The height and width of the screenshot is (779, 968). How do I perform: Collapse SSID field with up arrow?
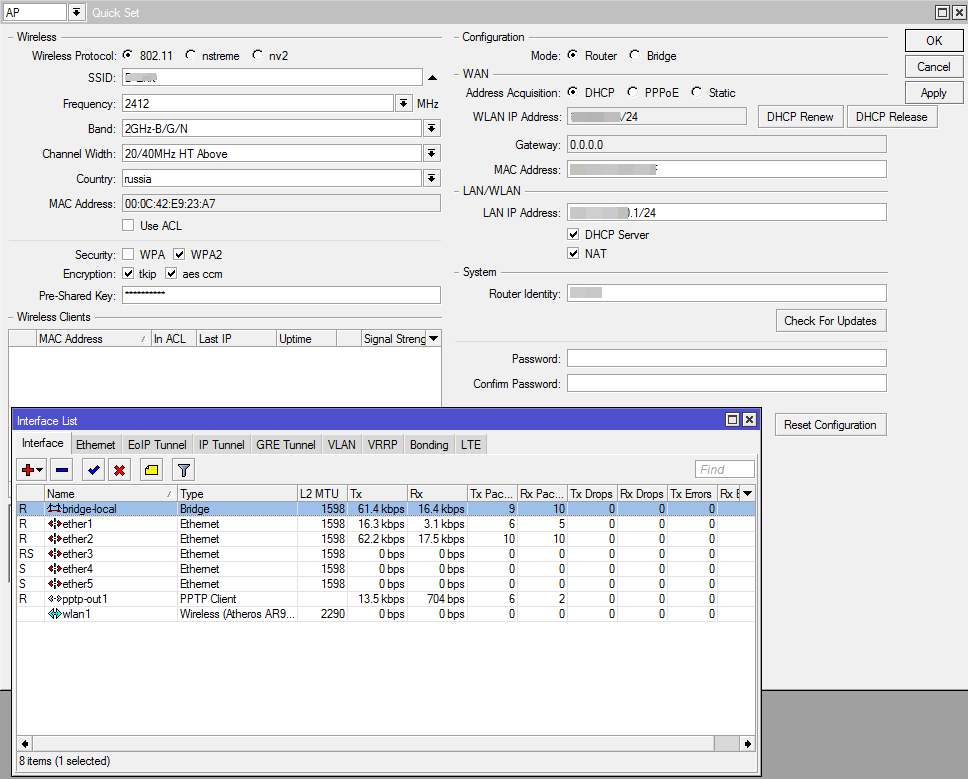click(x=432, y=78)
